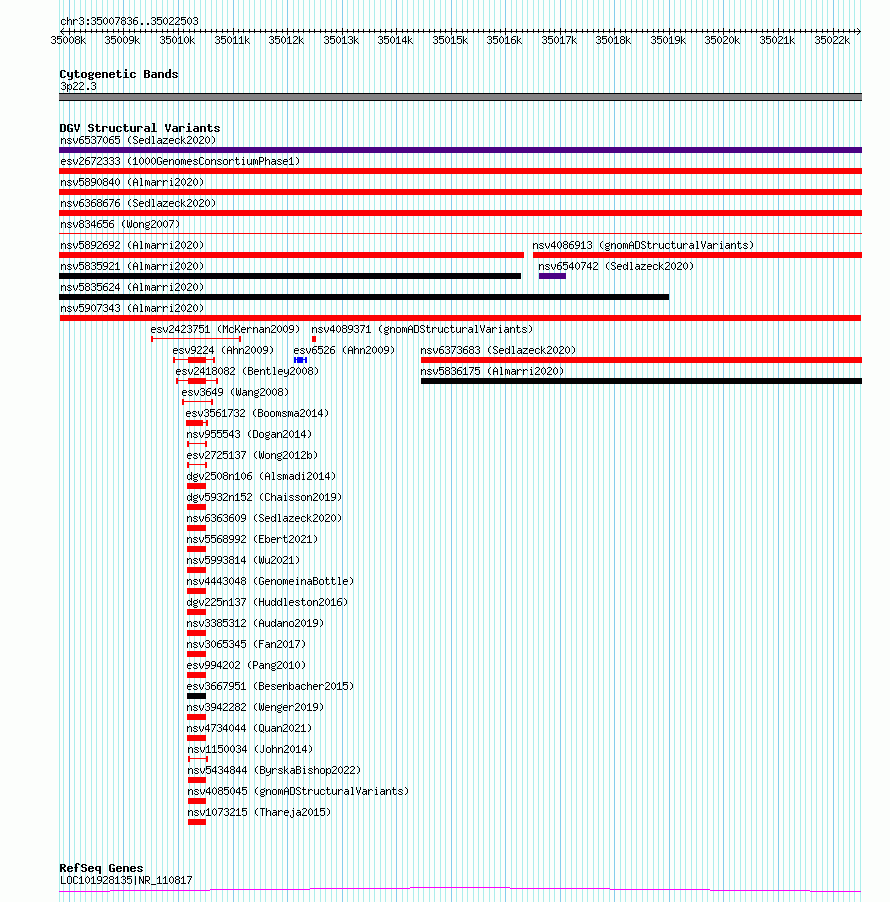Click esv3561732 (Boomsma2014) label

click(x=257, y=414)
